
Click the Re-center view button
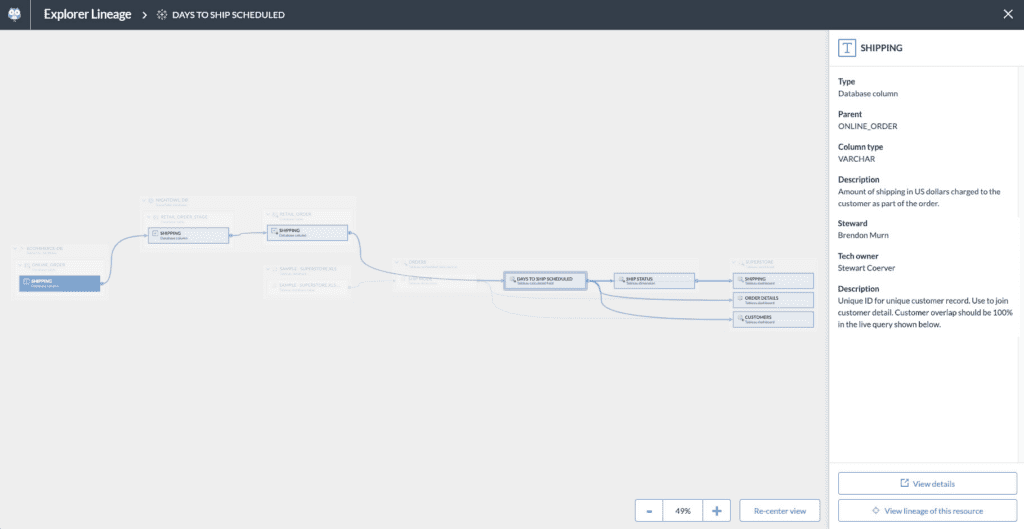point(780,511)
